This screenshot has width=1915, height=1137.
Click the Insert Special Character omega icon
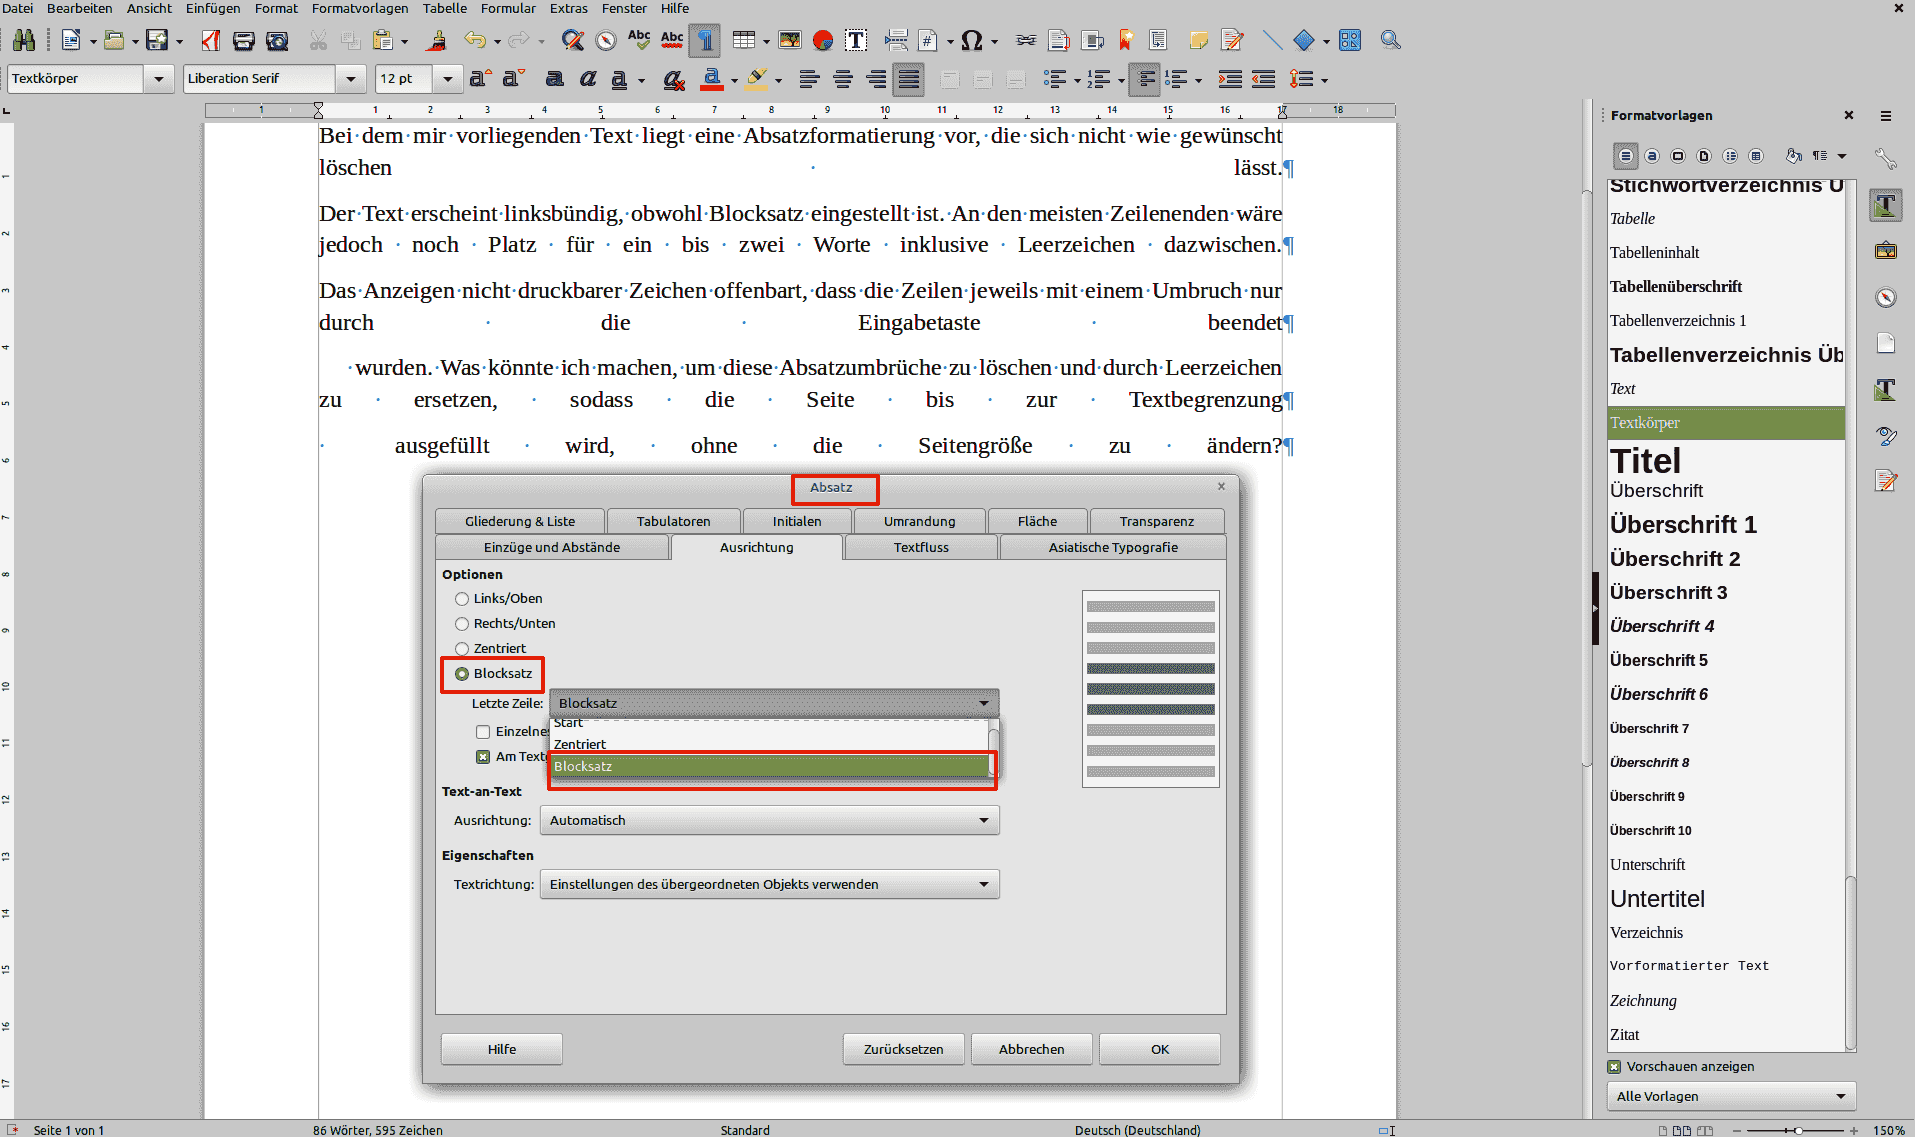tap(971, 41)
